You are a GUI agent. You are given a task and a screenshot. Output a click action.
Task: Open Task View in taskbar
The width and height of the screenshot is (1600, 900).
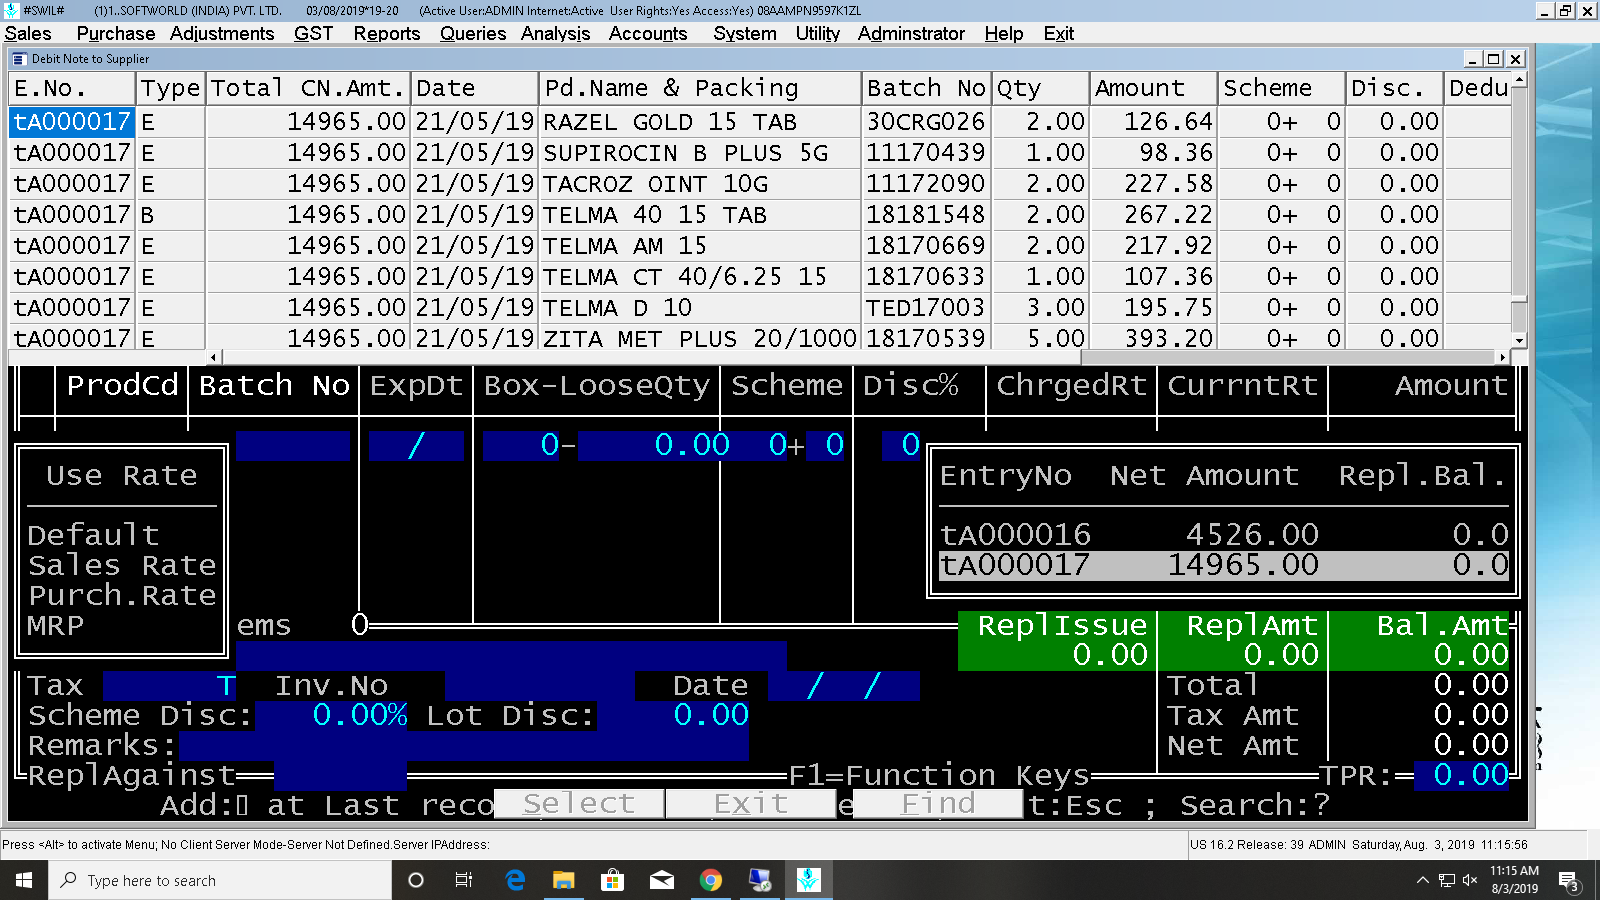coord(464,880)
